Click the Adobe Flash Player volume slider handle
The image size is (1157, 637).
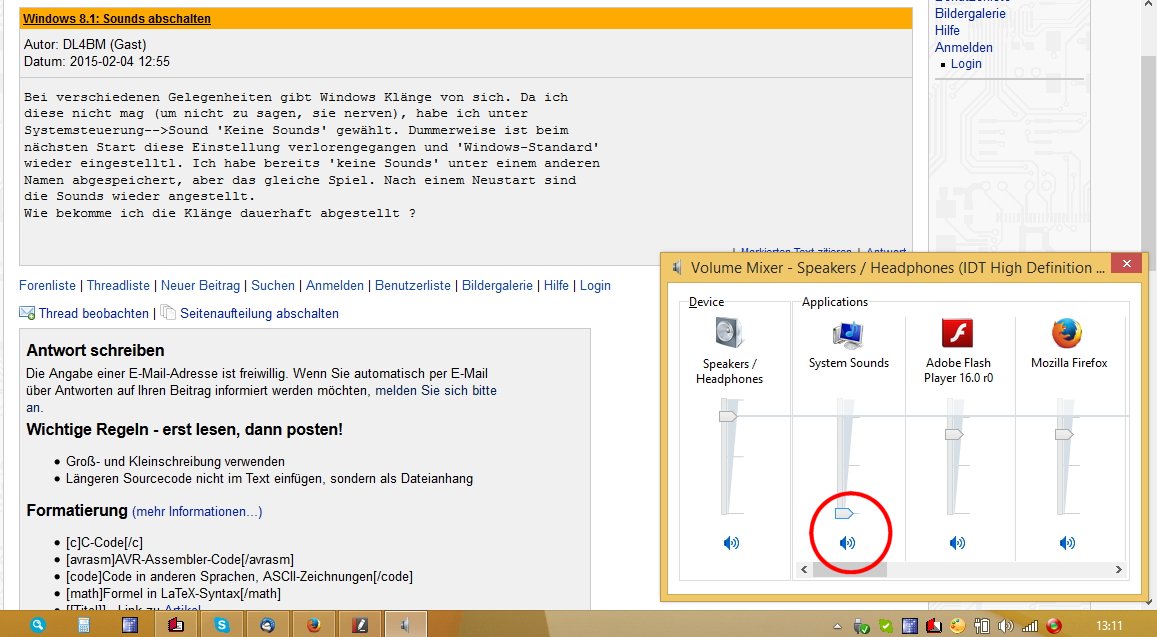(954, 435)
